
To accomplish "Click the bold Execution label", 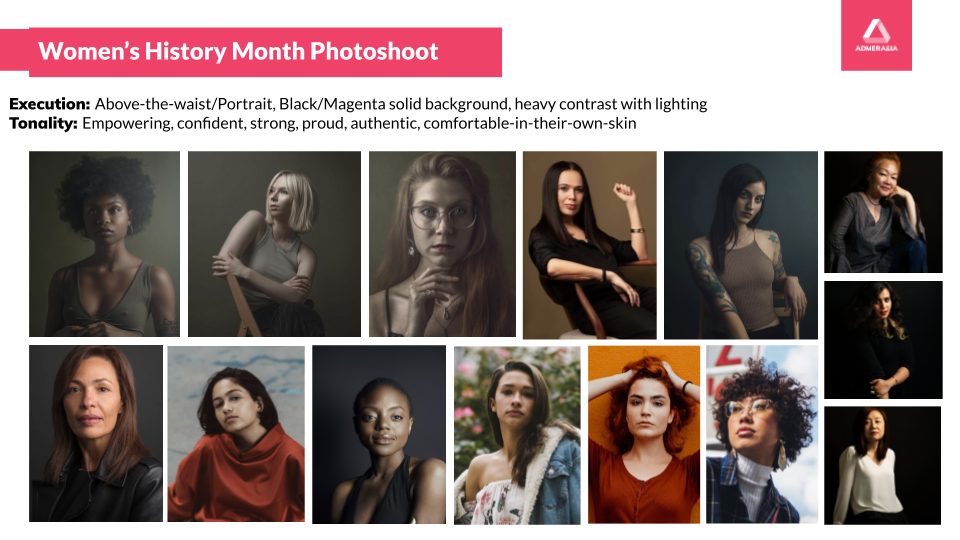I will (x=50, y=103).
